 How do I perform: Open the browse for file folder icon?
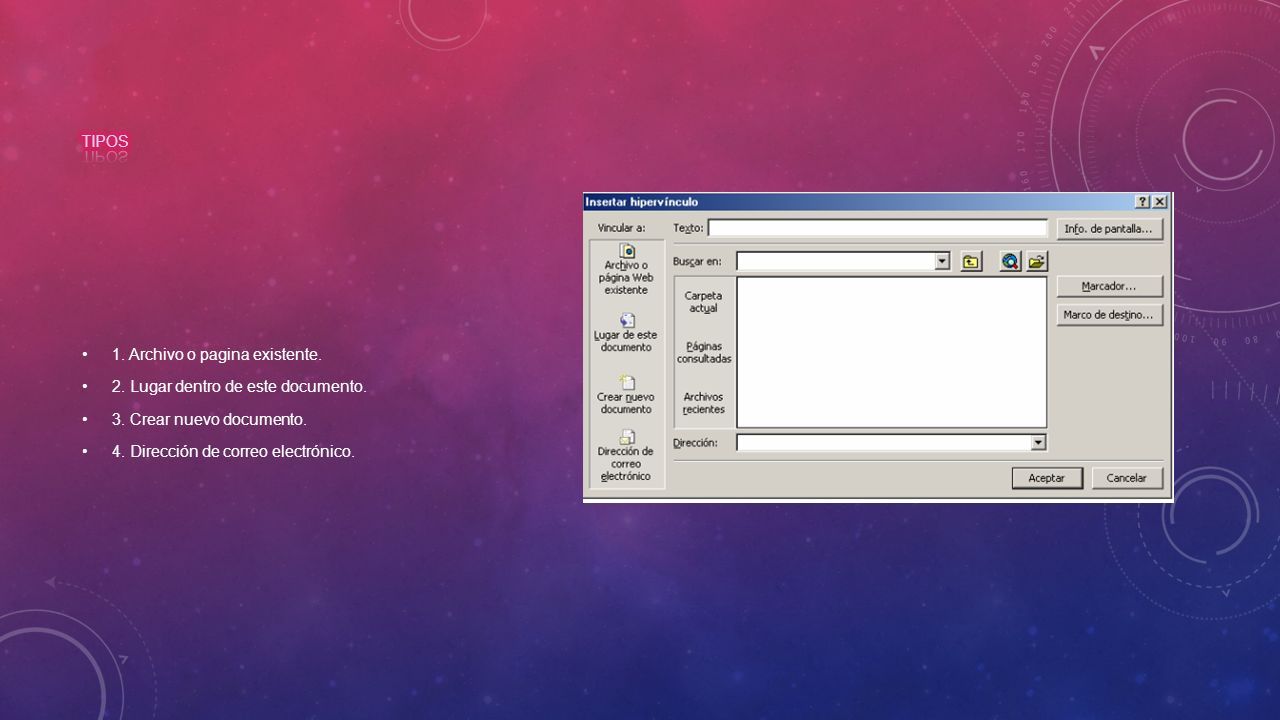coord(1036,261)
